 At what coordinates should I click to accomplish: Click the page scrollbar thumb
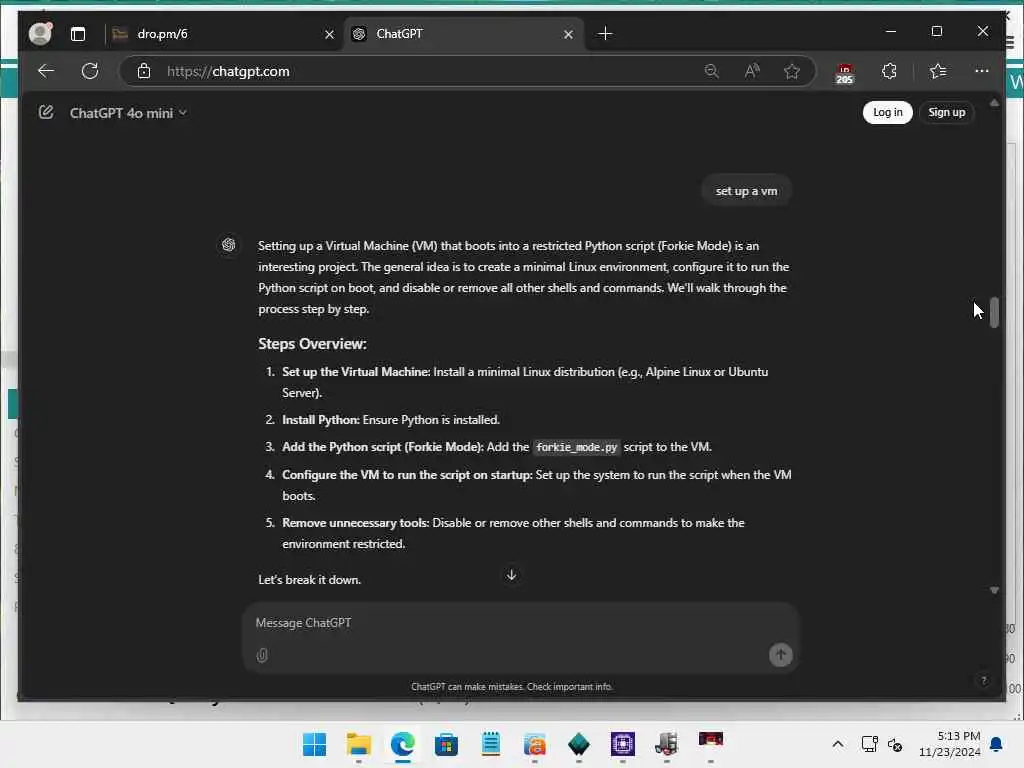click(994, 312)
